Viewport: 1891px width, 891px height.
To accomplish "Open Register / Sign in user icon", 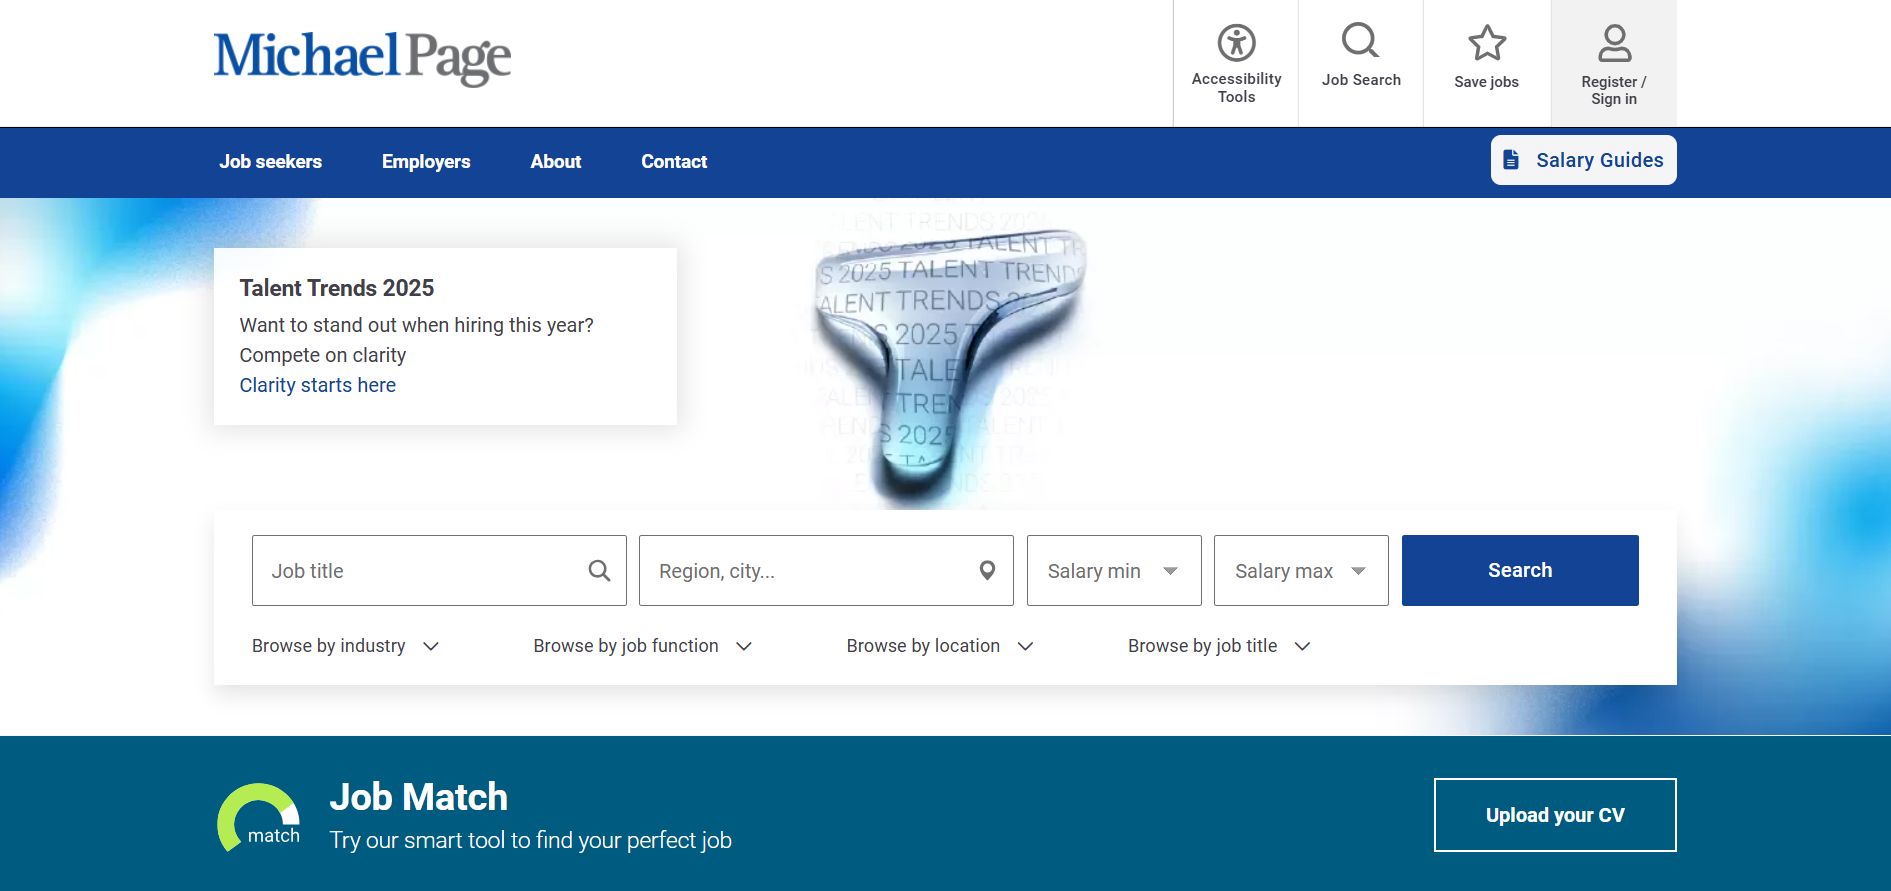I will [x=1613, y=44].
